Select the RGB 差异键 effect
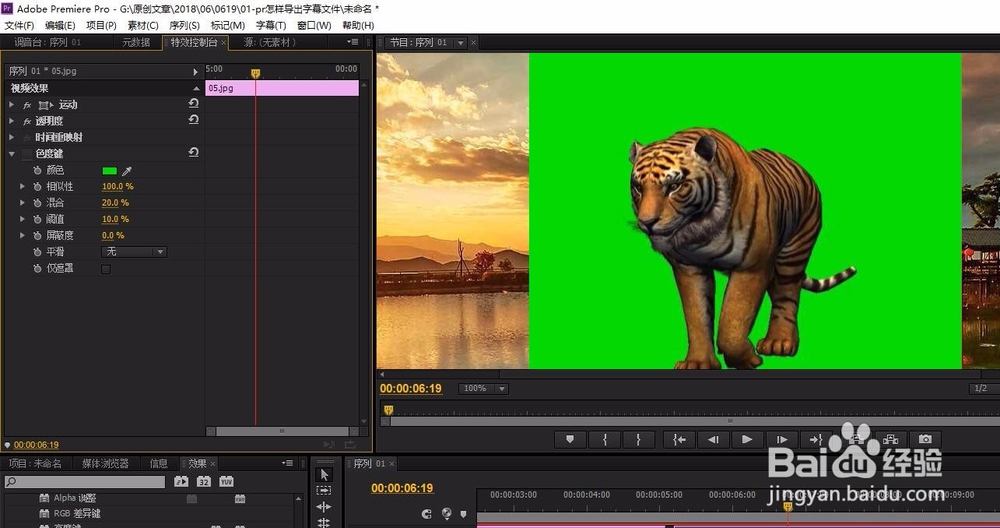The width and height of the screenshot is (1000, 528). [77, 513]
